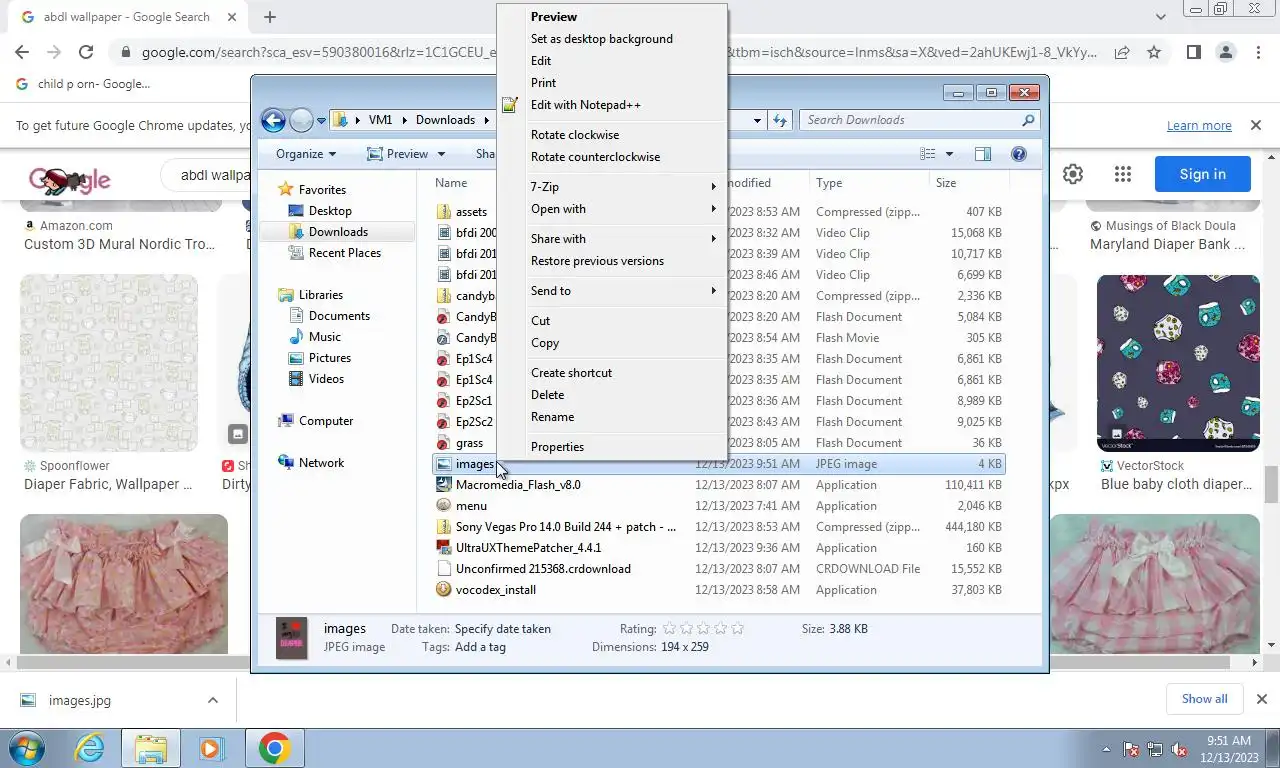Open Chrome's three-dot menu
Screen dimensions: 1280x768
point(1258,52)
